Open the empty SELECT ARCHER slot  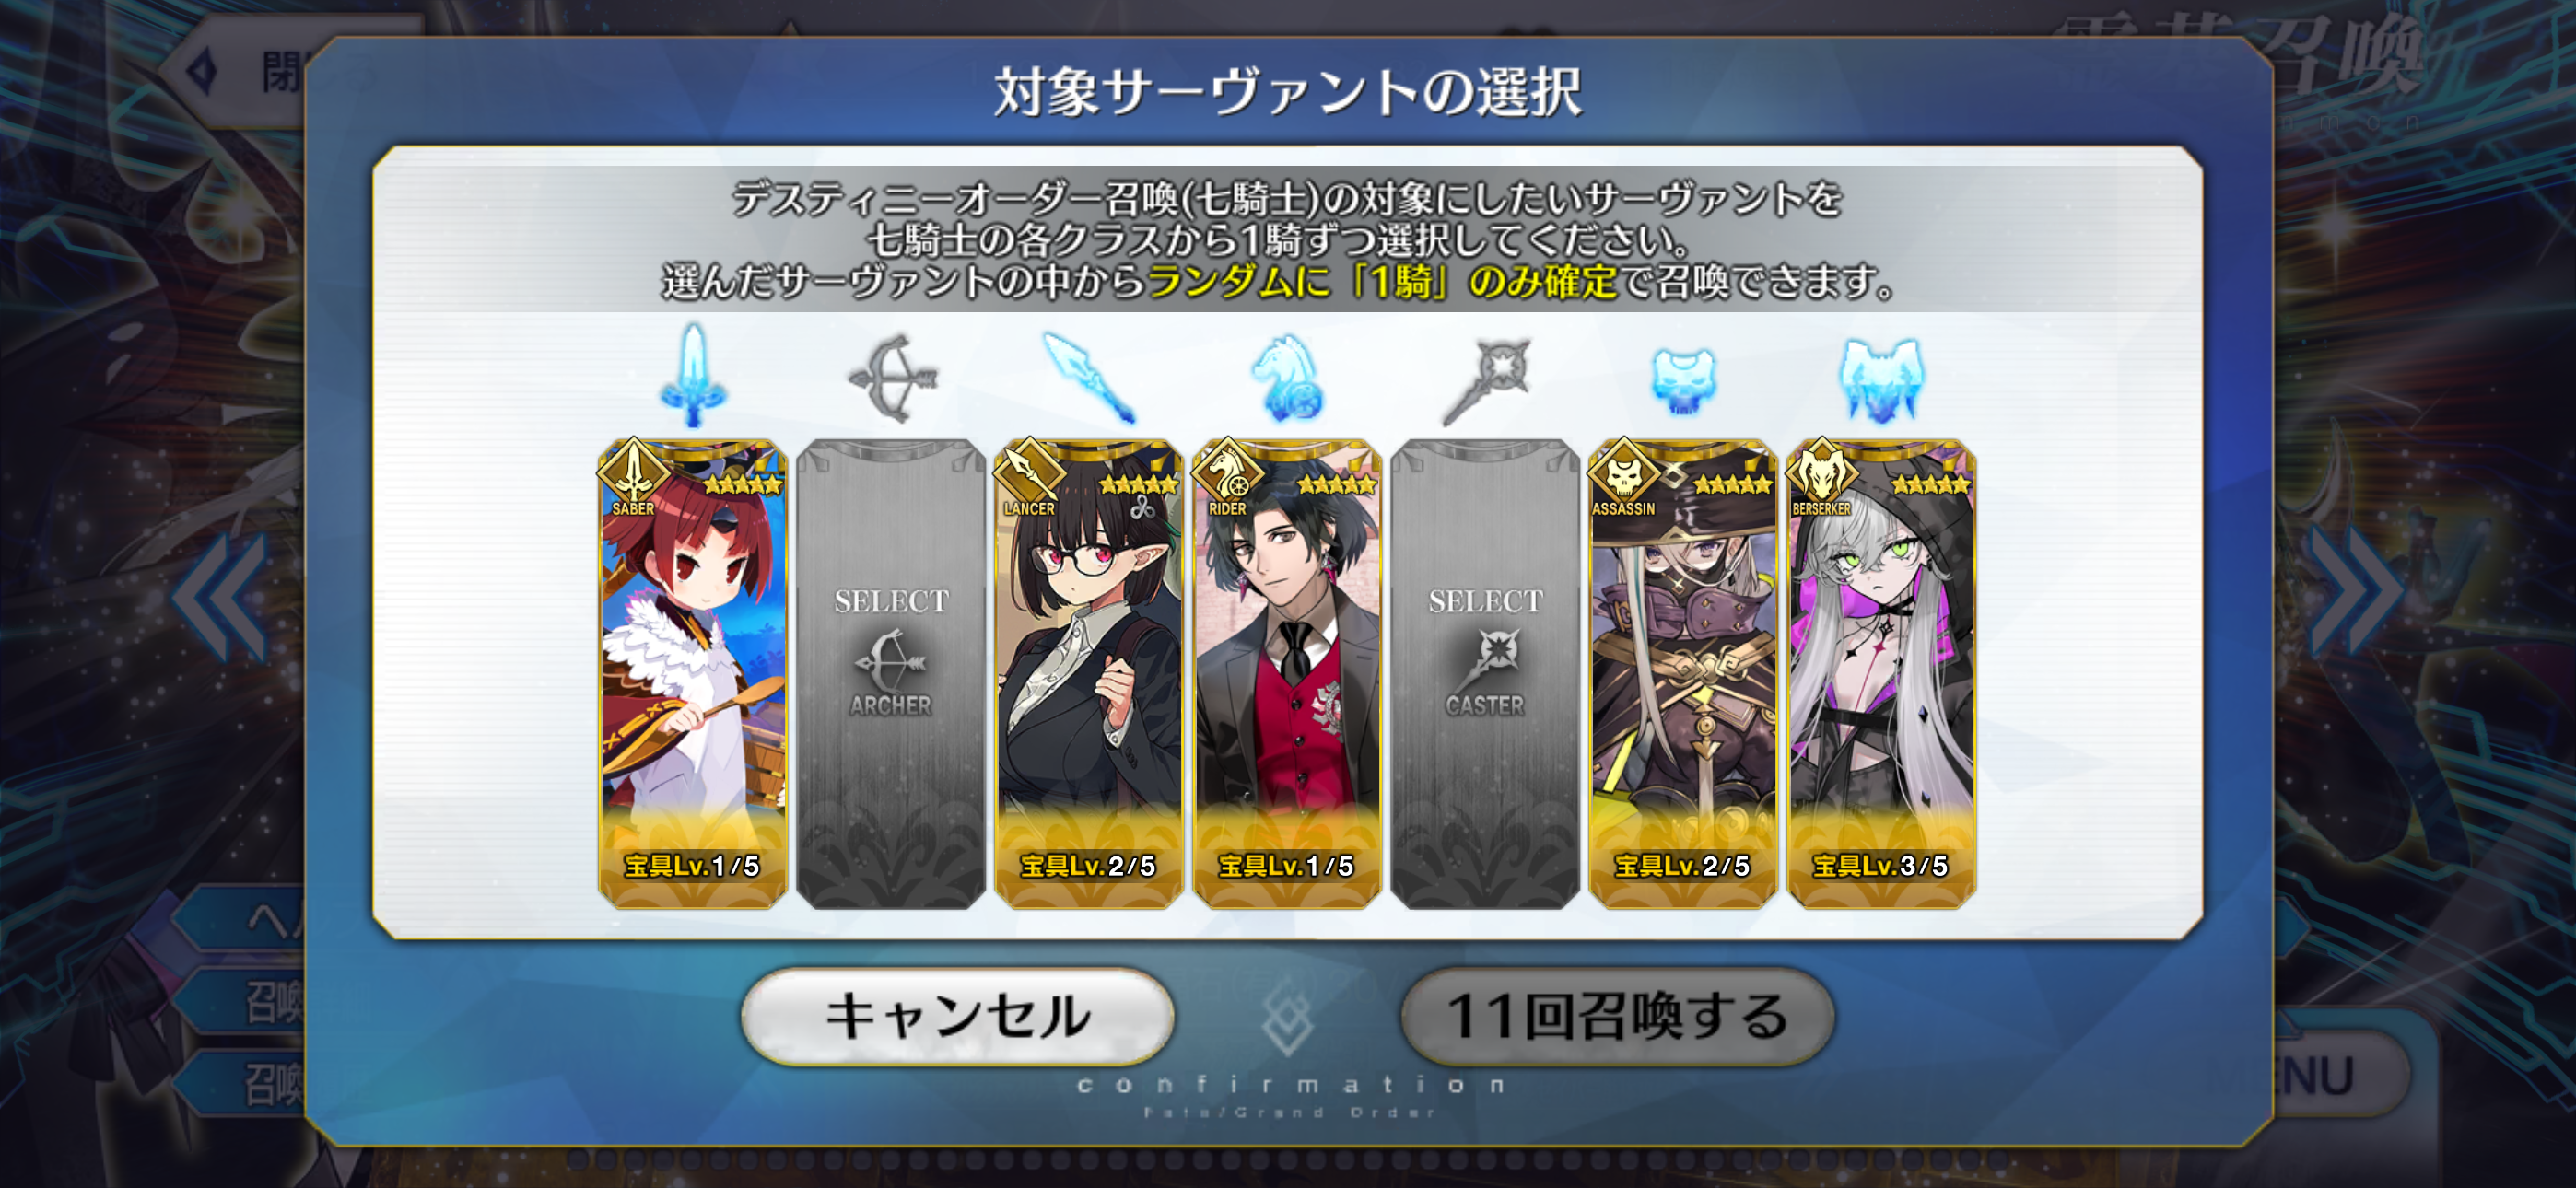click(891, 674)
